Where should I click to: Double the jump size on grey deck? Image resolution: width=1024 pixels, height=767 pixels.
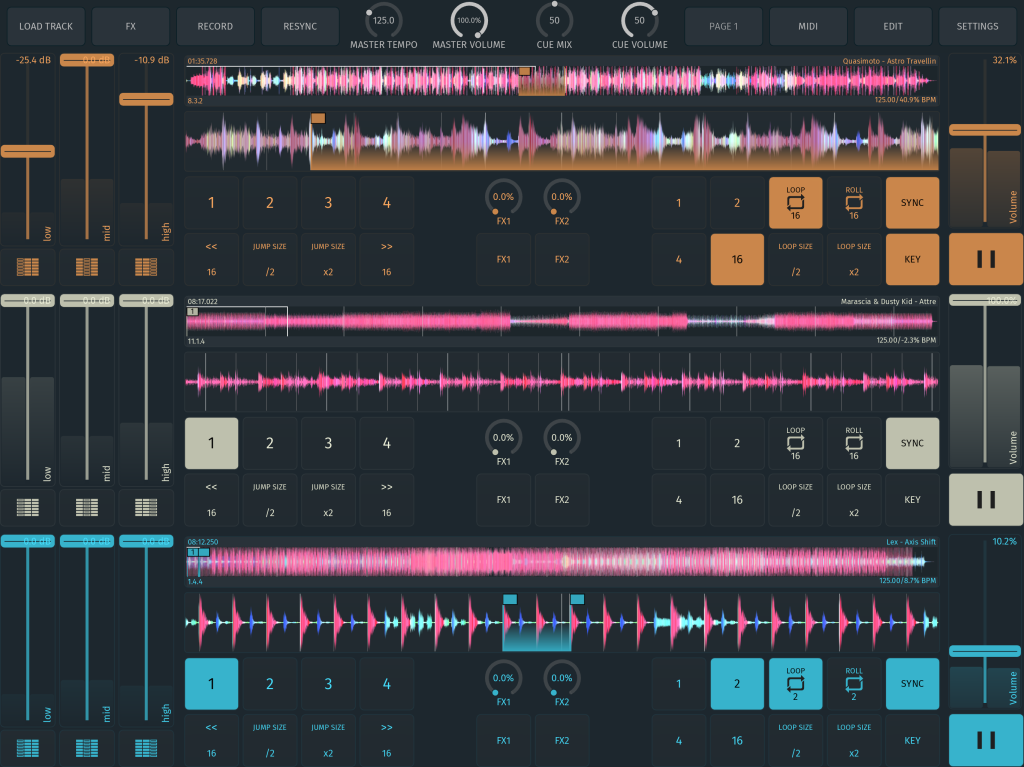(328, 500)
